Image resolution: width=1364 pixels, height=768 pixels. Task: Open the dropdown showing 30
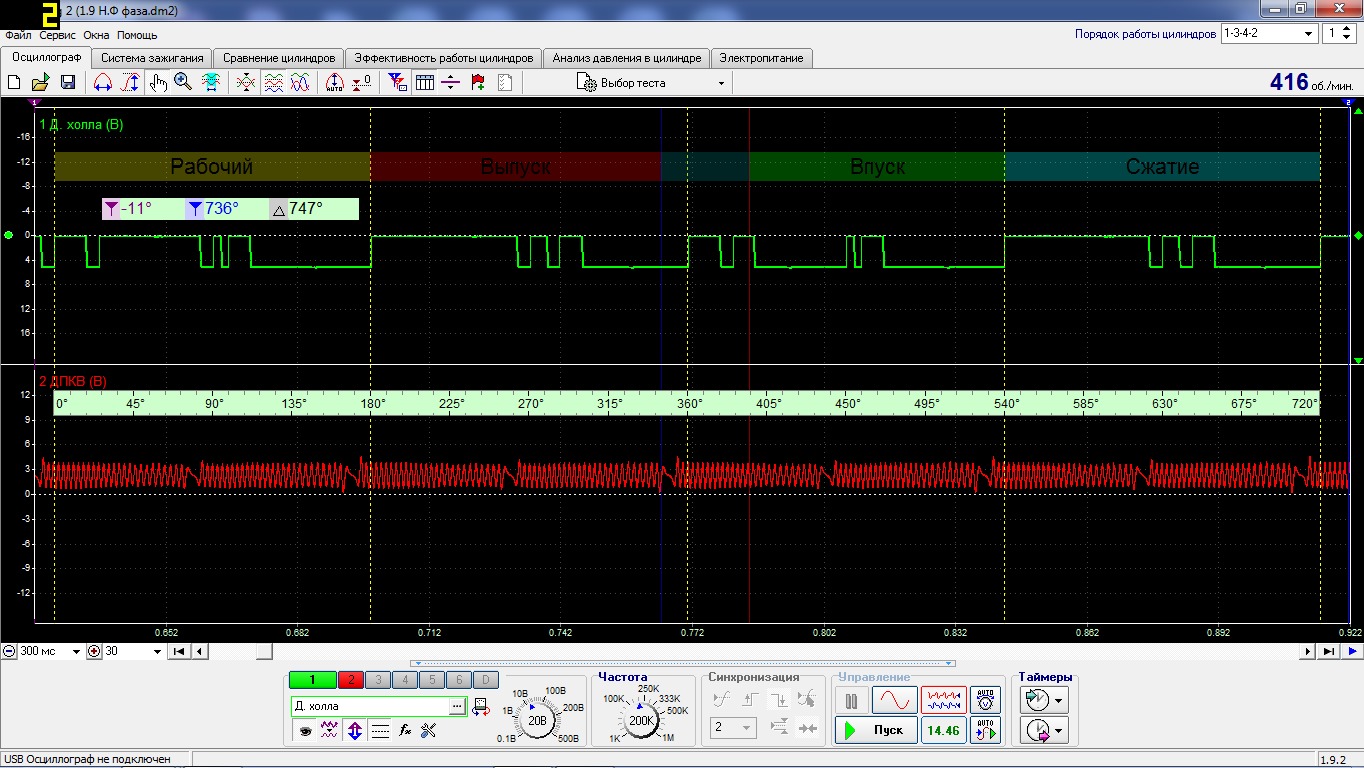pyautogui.click(x=133, y=651)
